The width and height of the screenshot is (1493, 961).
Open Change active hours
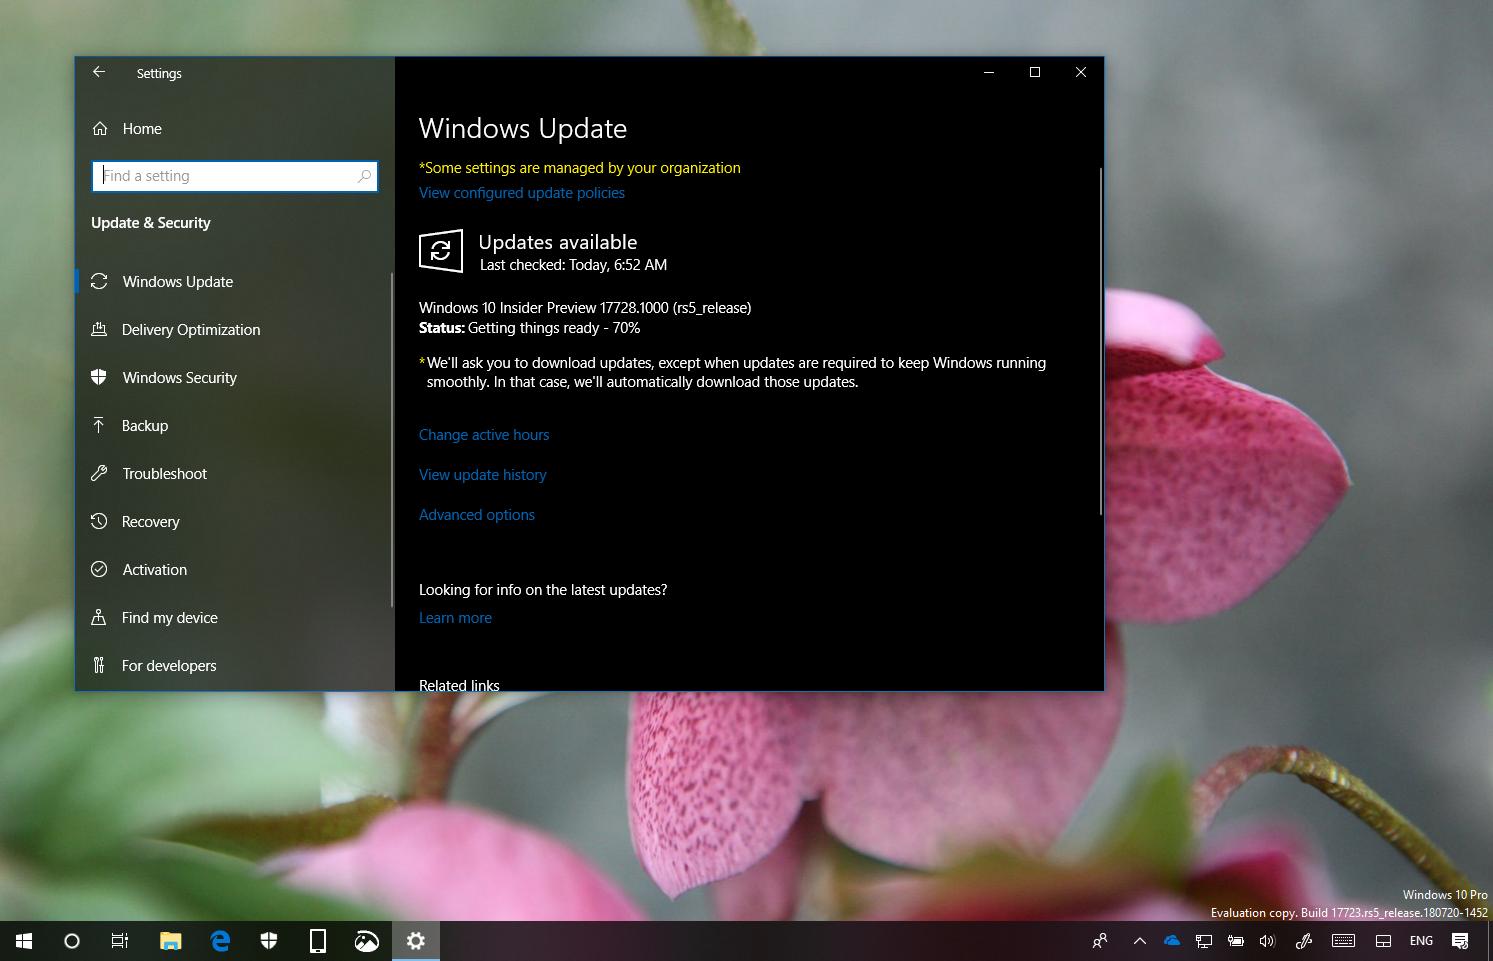(x=484, y=434)
